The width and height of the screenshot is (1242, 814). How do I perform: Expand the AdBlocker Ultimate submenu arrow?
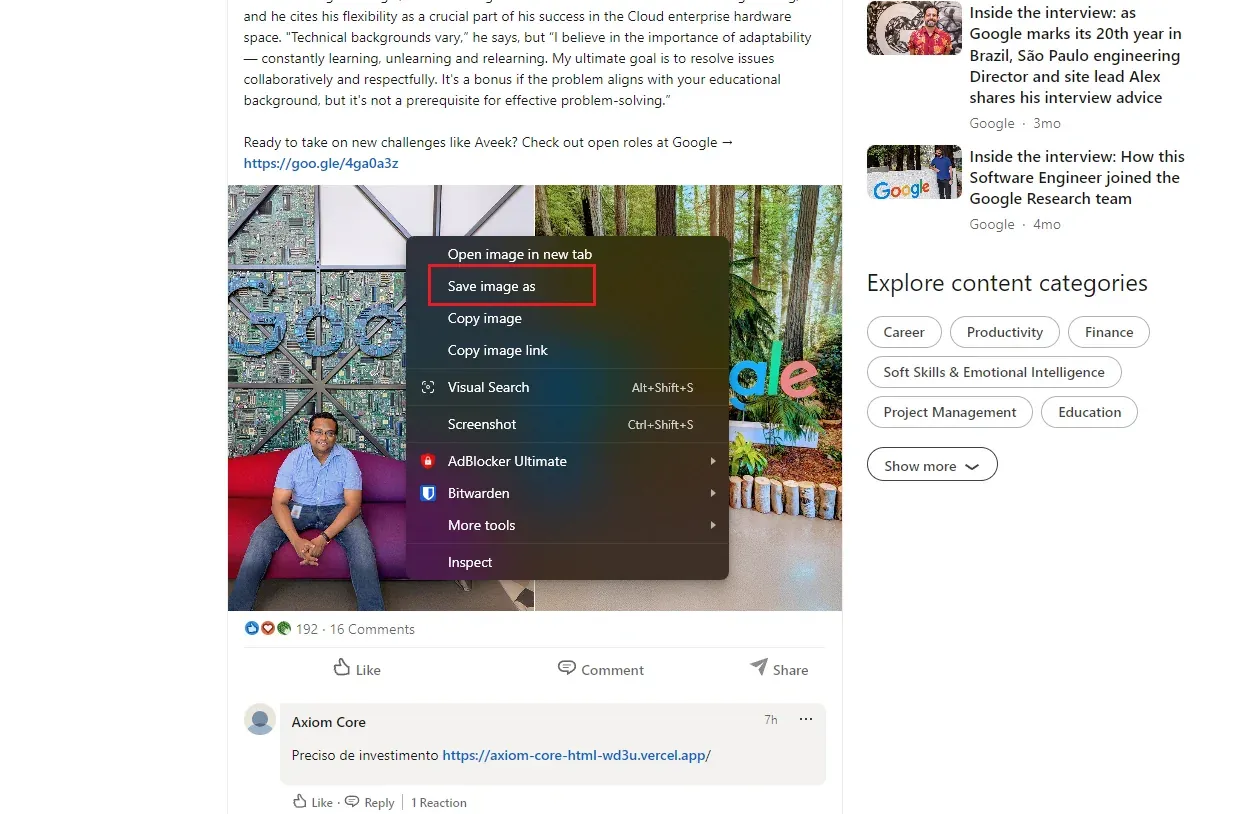point(713,461)
